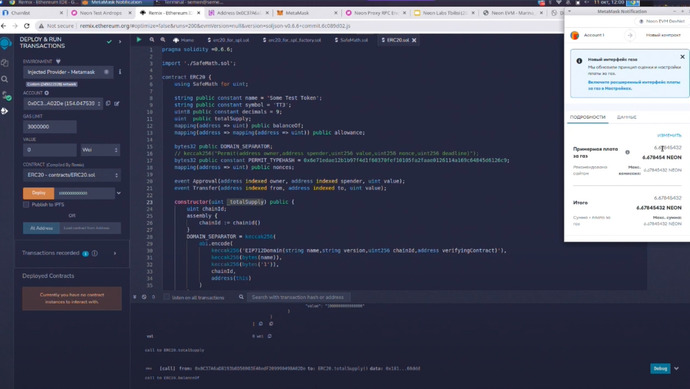Expand the Deploy constructor parameters chevron
Image resolution: width=690 pixels, height=389 pixels.
point(118,193)
